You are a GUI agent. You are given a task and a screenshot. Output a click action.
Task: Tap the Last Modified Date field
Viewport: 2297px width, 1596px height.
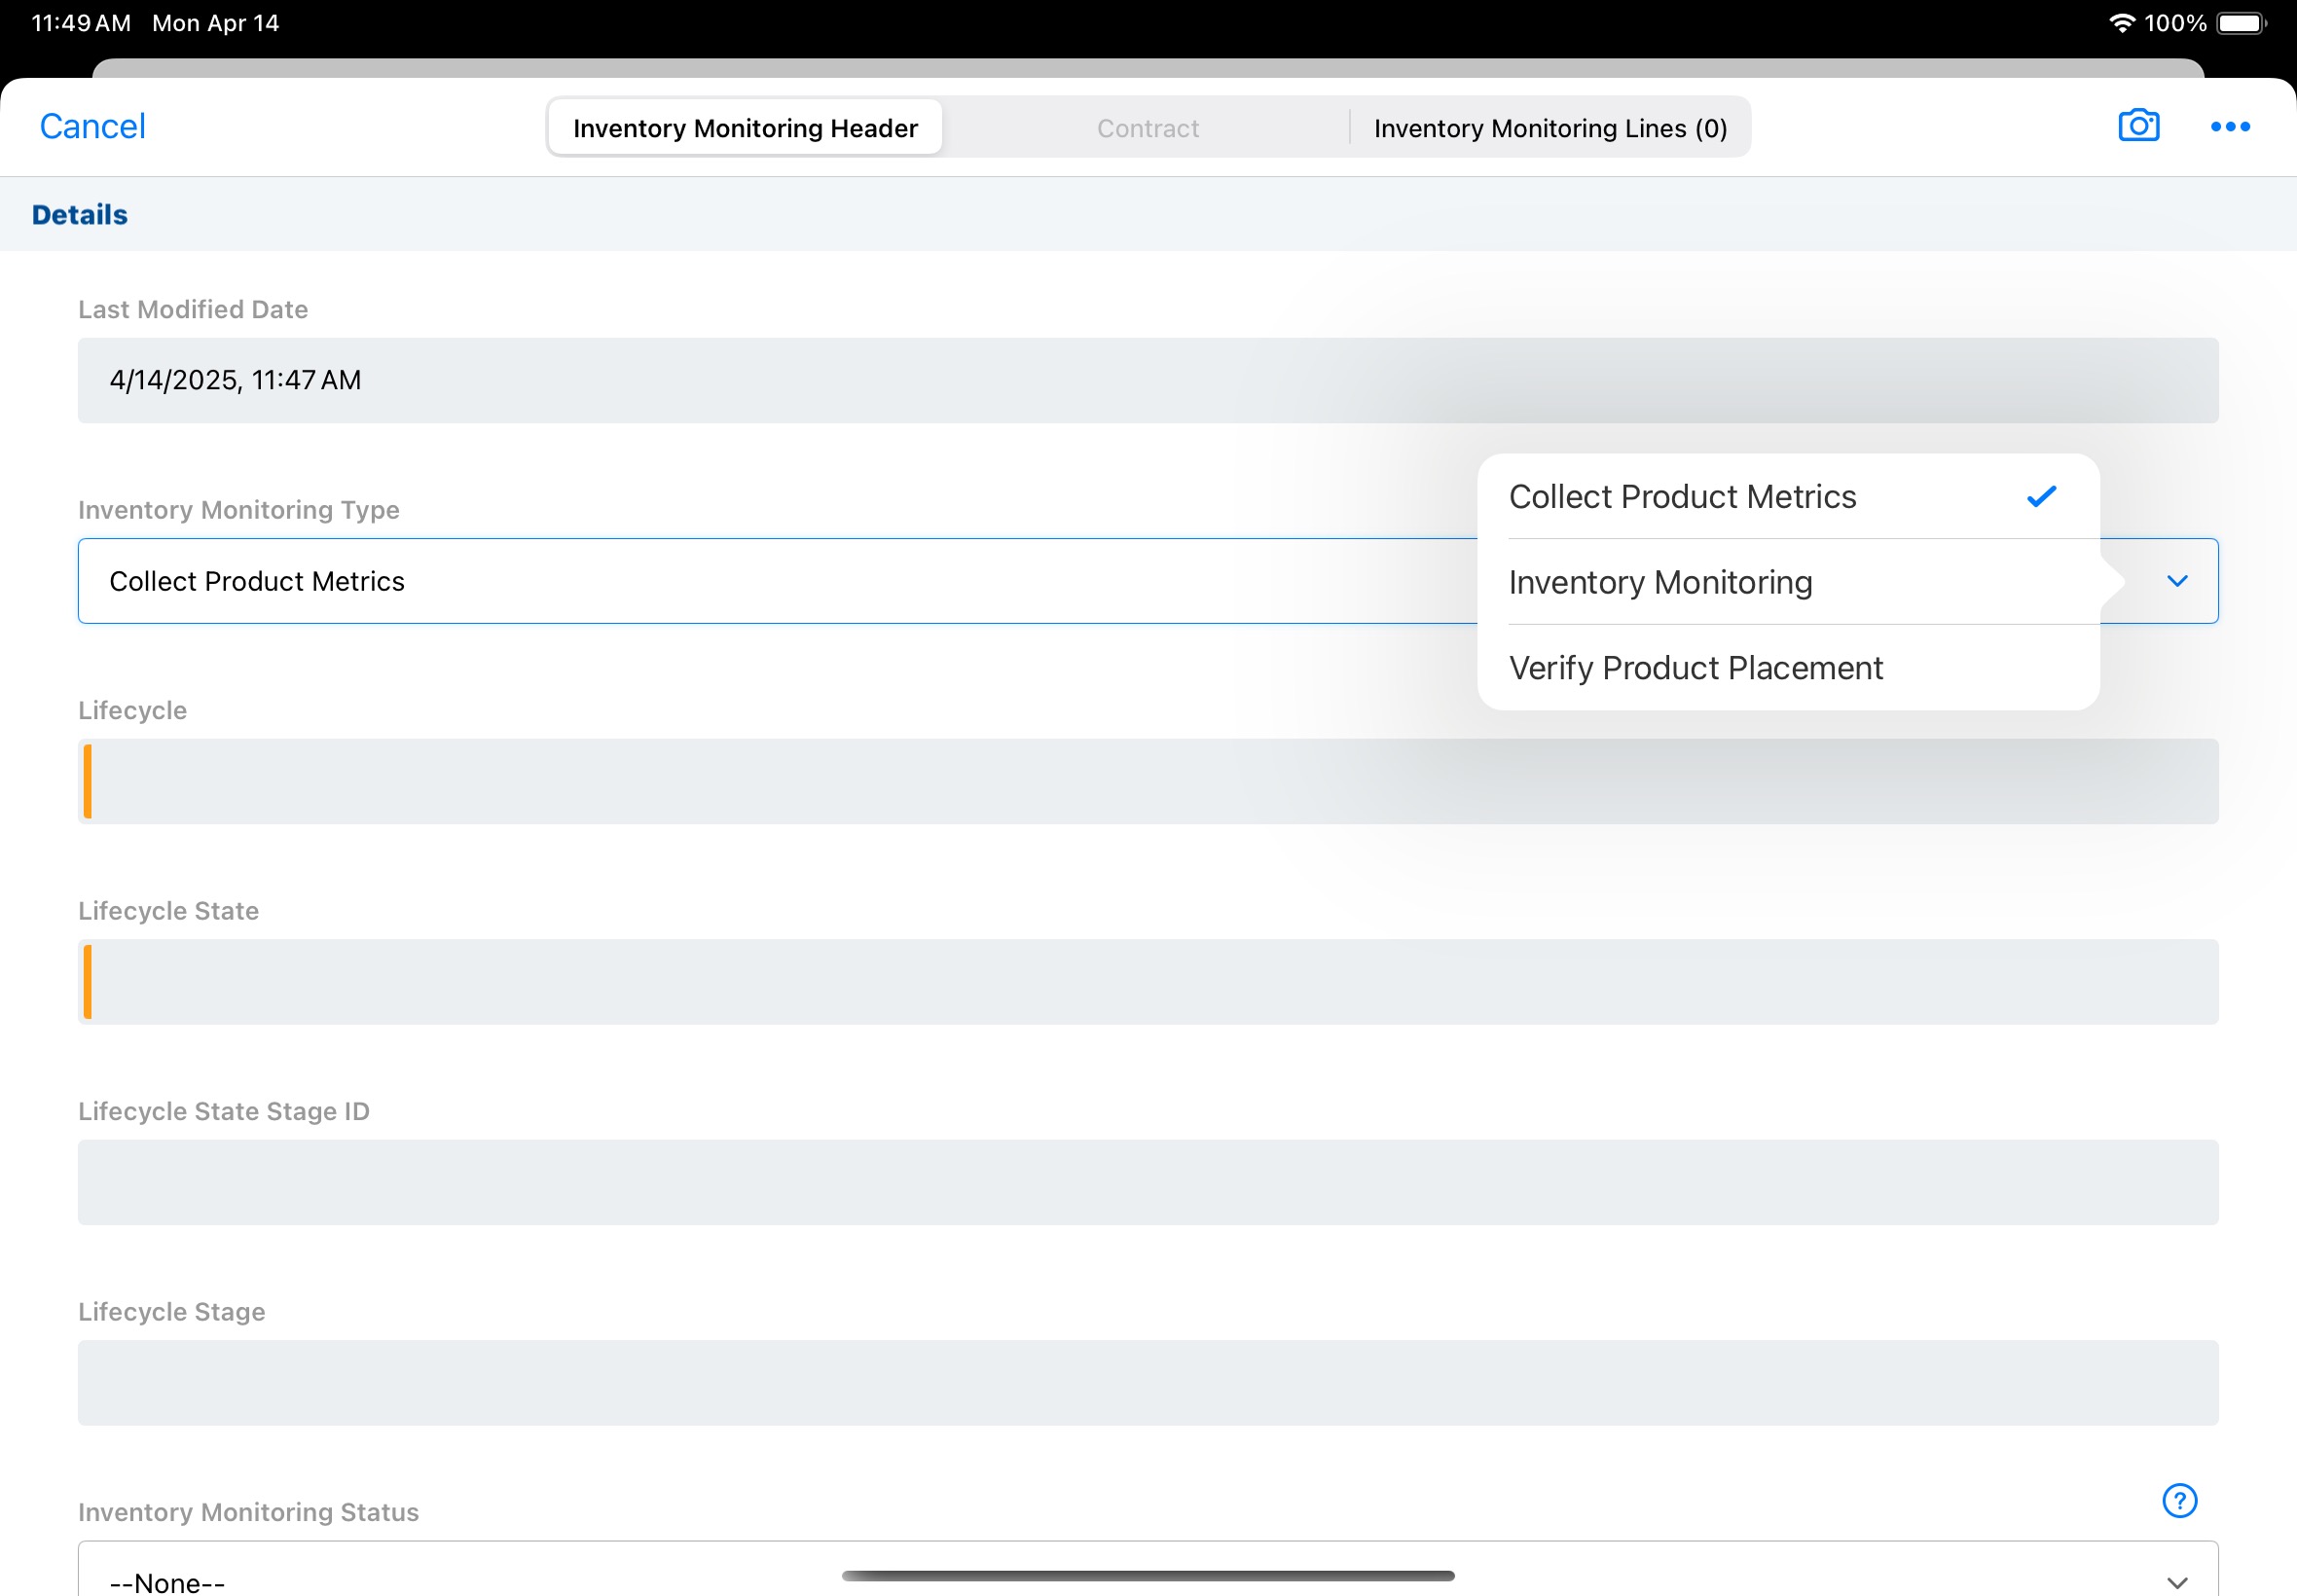pyautogui.click(x=1147, y=380)
